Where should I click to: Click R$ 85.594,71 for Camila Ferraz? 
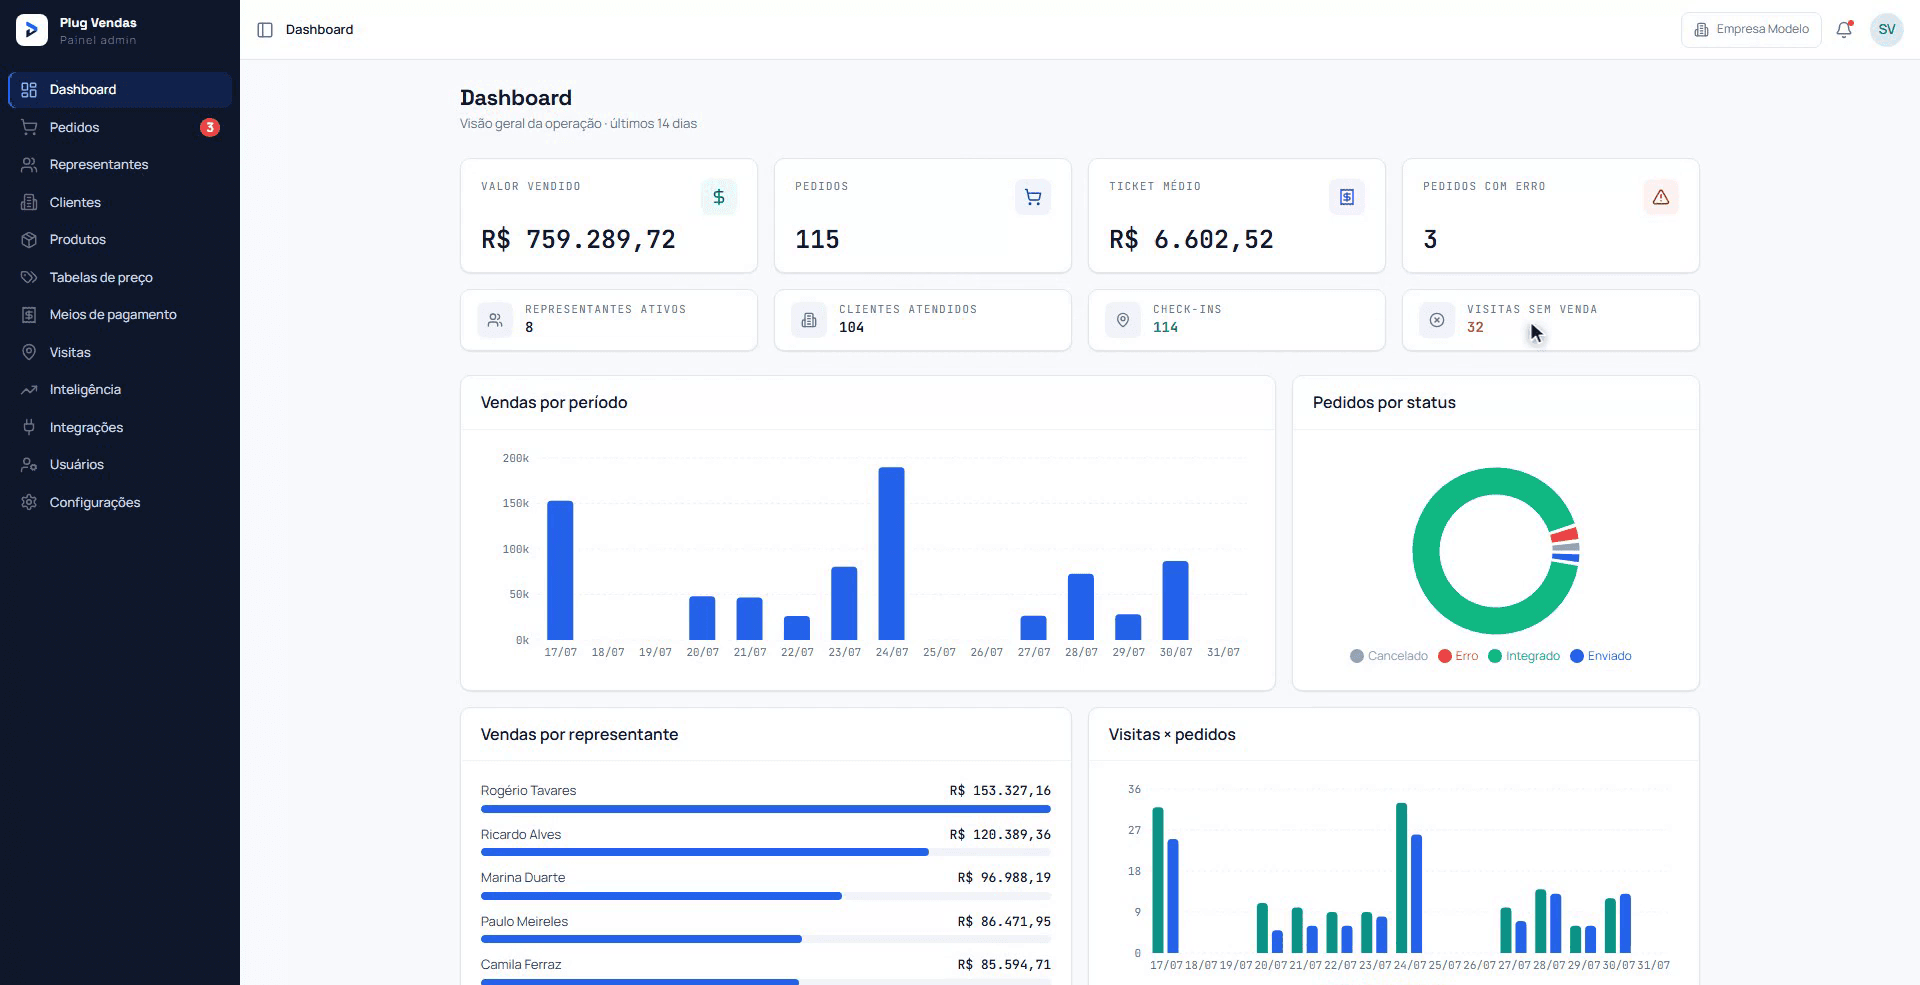click(x=1004, y=965)
